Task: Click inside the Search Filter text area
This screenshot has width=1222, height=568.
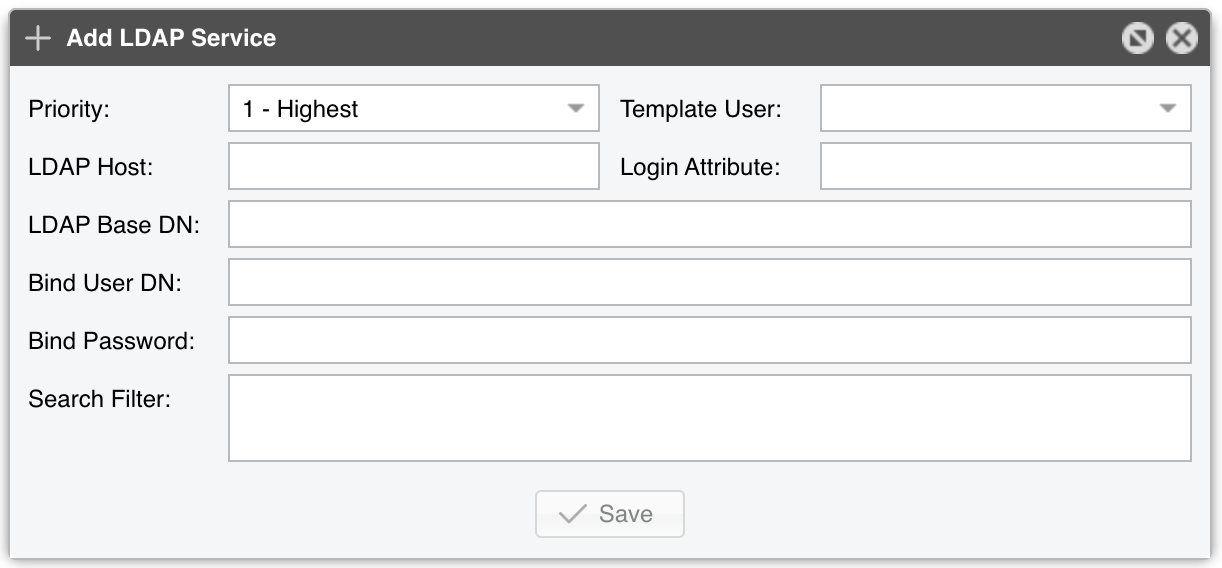Action: 709,418
